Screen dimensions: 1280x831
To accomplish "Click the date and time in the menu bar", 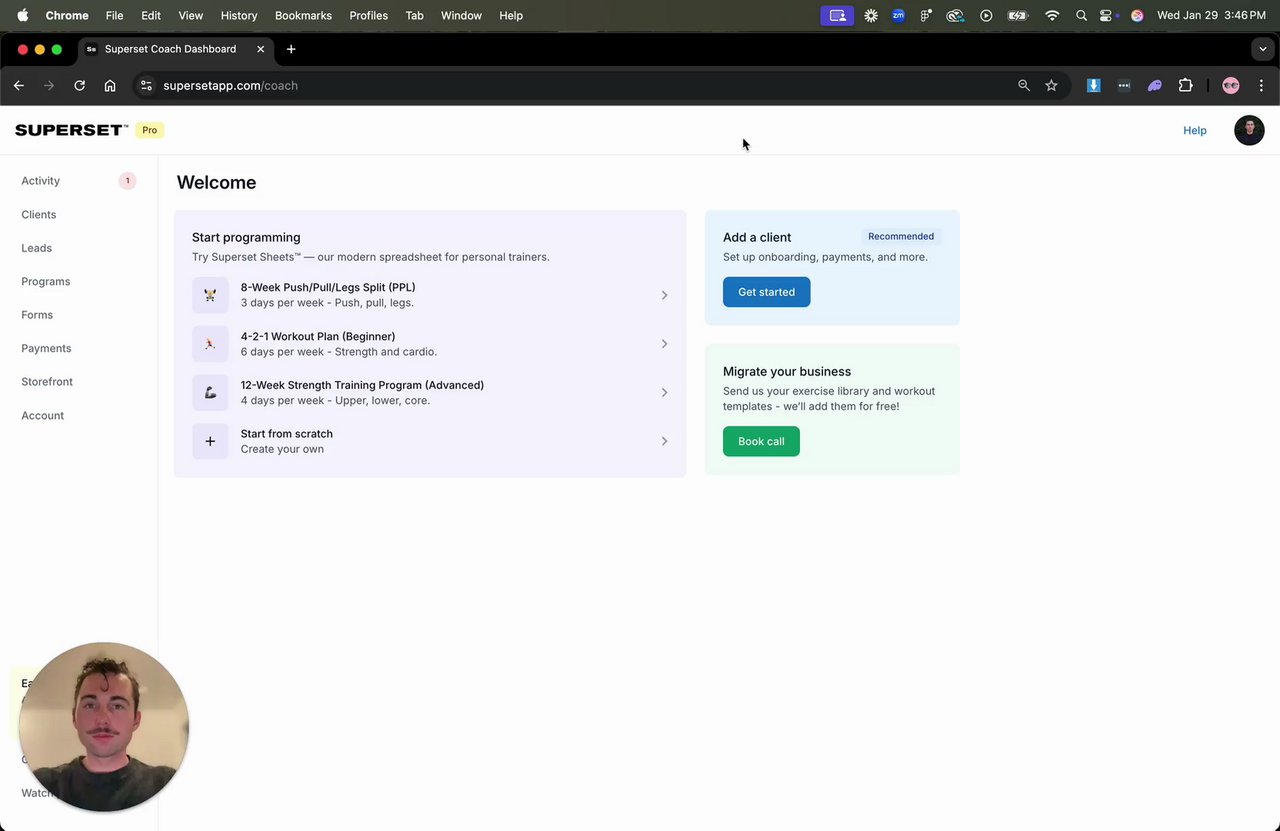I will [1211, 16].
